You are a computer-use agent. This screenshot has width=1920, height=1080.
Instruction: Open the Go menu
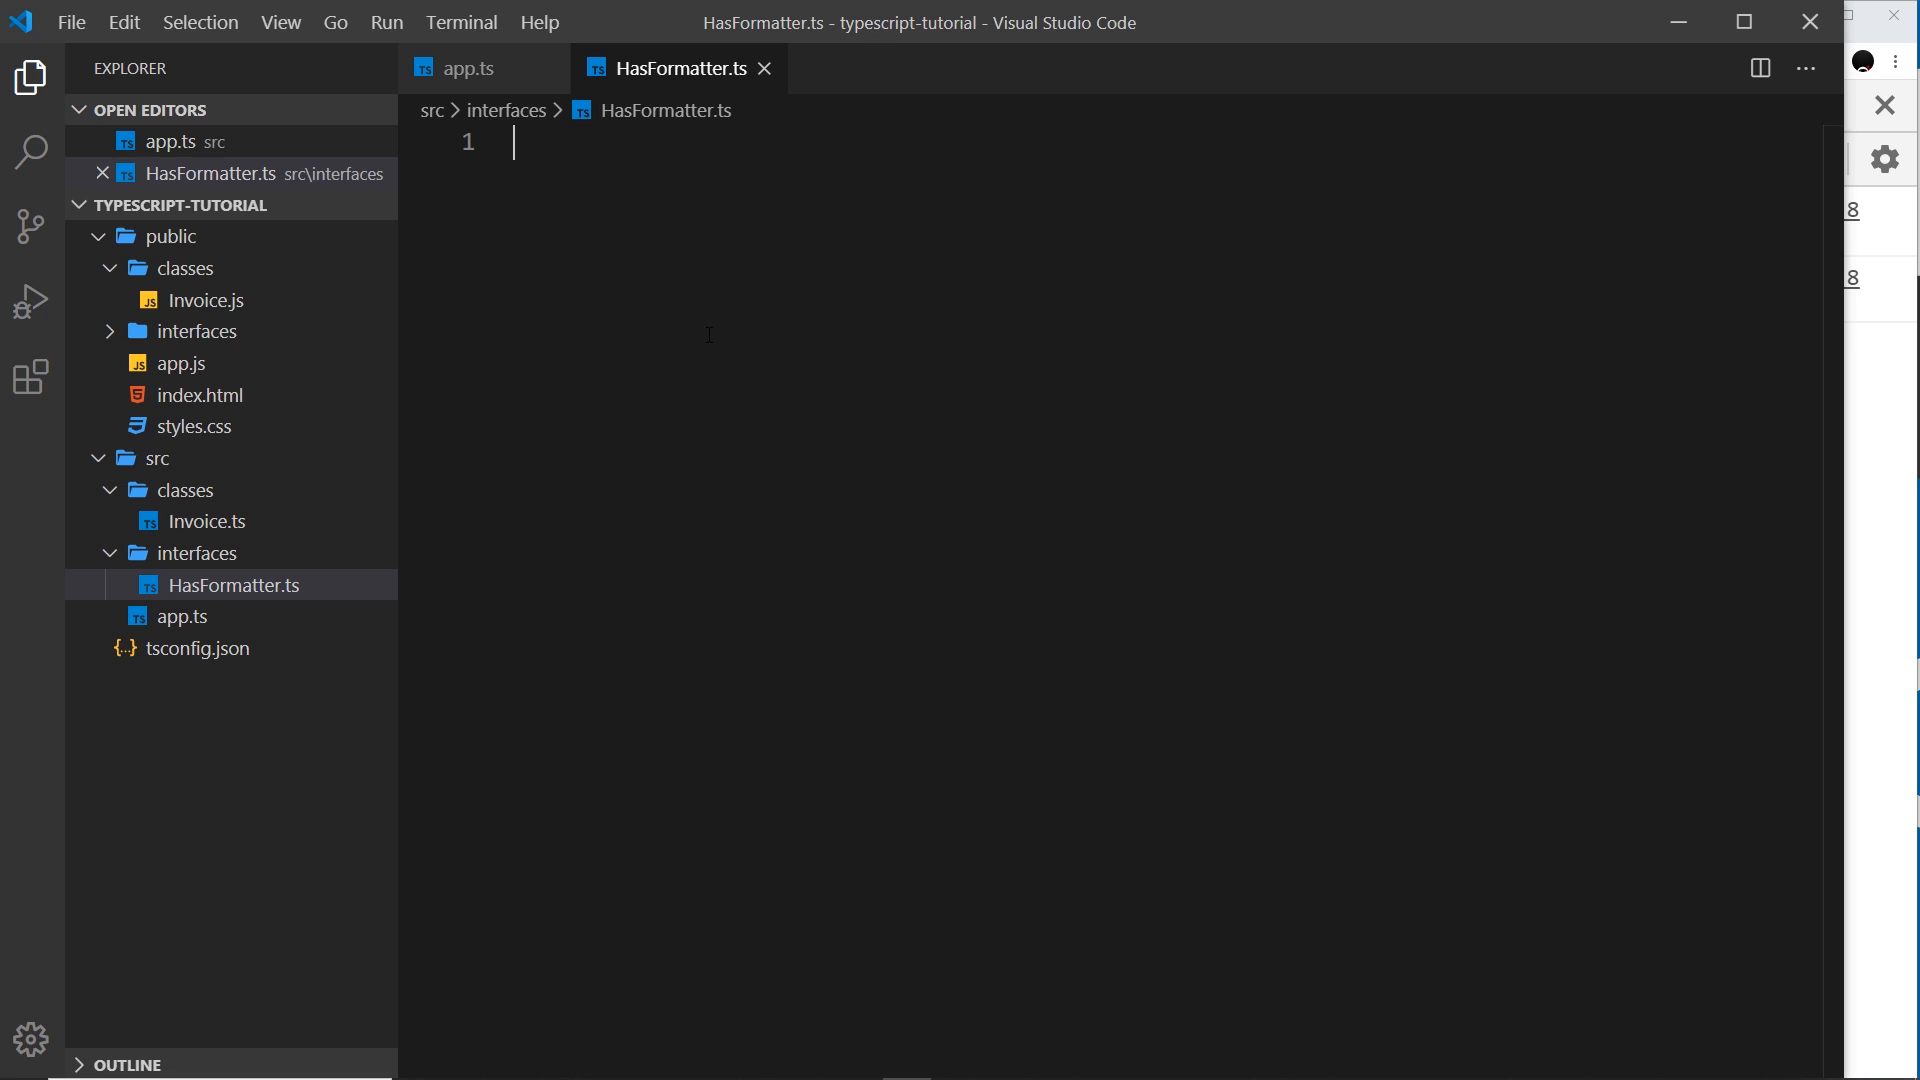336,22
